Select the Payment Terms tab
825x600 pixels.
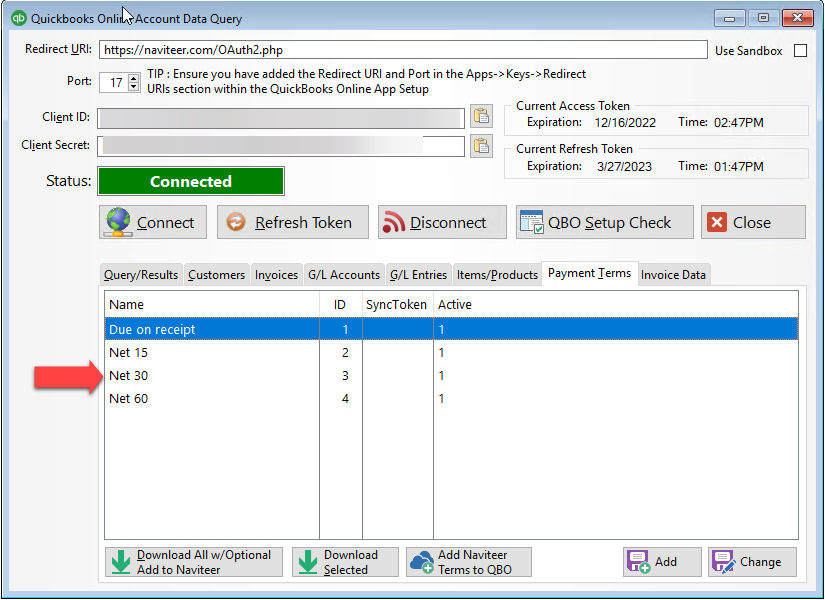(x=589, y=273)
